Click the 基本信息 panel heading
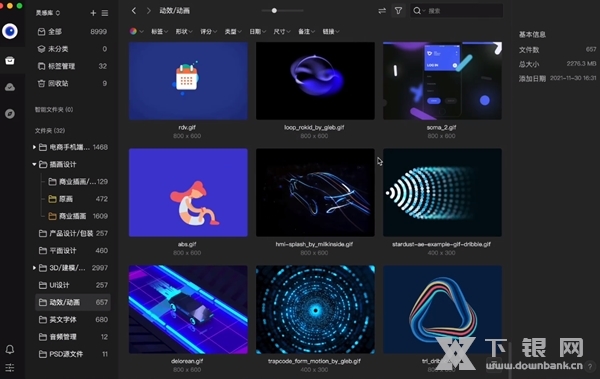Viewport: 600px width, 379px height. tap(532, 34)
